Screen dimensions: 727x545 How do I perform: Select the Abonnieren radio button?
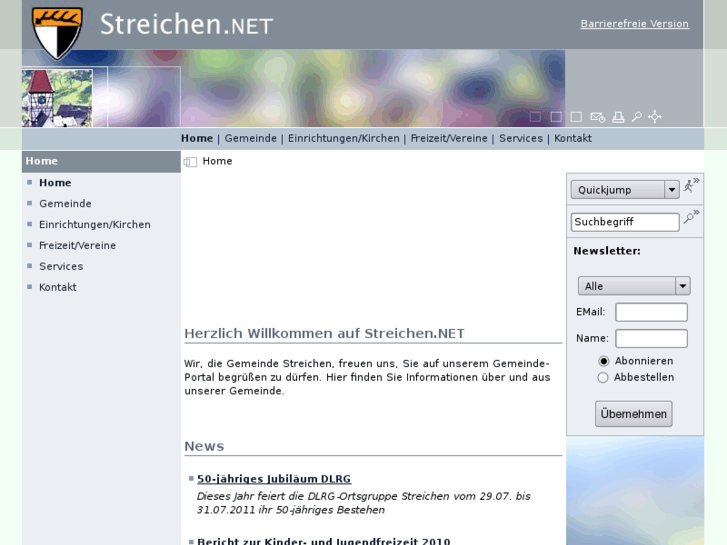point(603,361)
